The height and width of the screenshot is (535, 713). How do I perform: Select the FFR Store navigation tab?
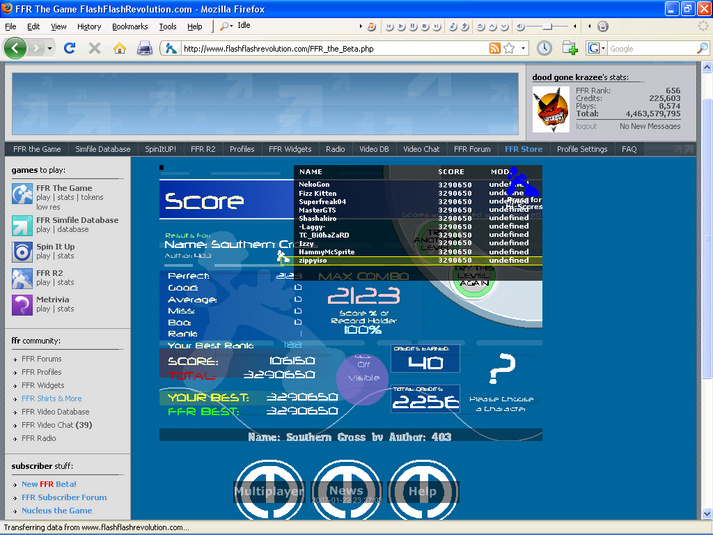pyautogui.click(x=523, y=149)
